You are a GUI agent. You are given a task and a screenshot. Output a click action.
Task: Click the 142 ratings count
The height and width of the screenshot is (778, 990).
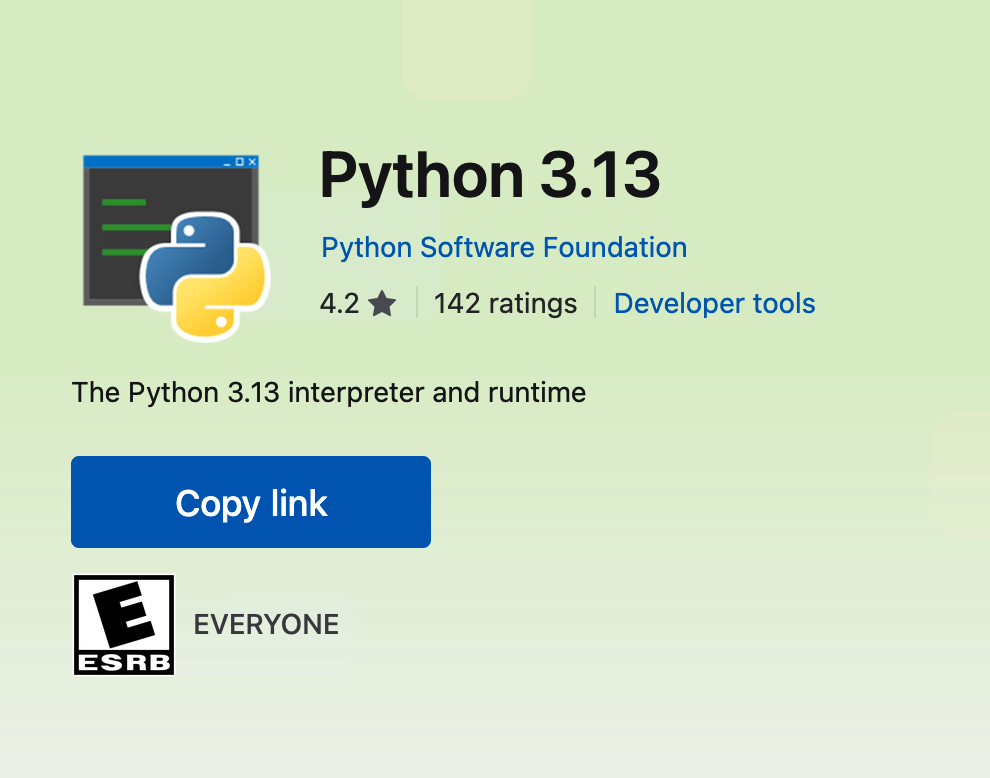[505, 303]
